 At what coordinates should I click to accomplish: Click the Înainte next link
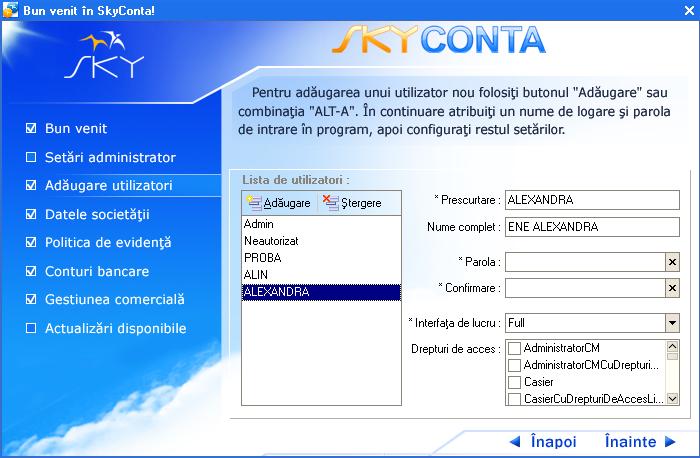tap(640, 441)
